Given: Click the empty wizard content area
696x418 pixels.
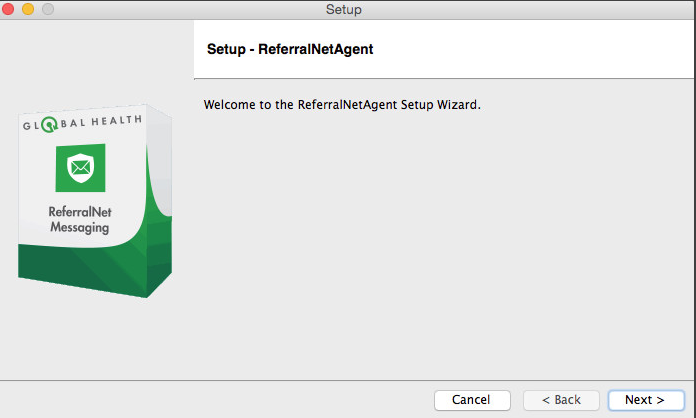Looking at the screenshot, I should pos(440,250).
